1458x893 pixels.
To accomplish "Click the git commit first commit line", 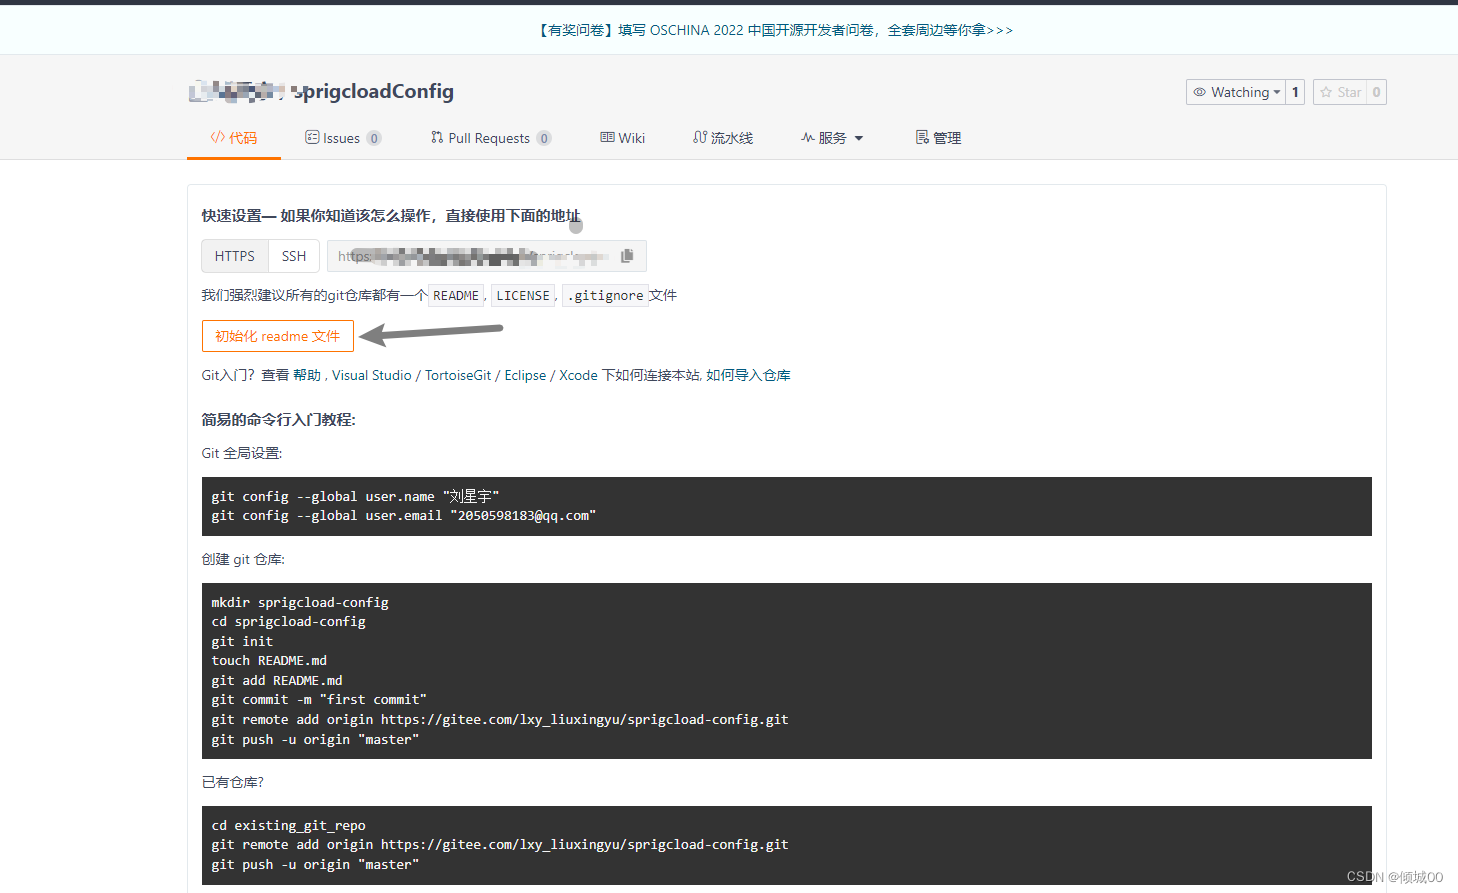I will [319, 700].
